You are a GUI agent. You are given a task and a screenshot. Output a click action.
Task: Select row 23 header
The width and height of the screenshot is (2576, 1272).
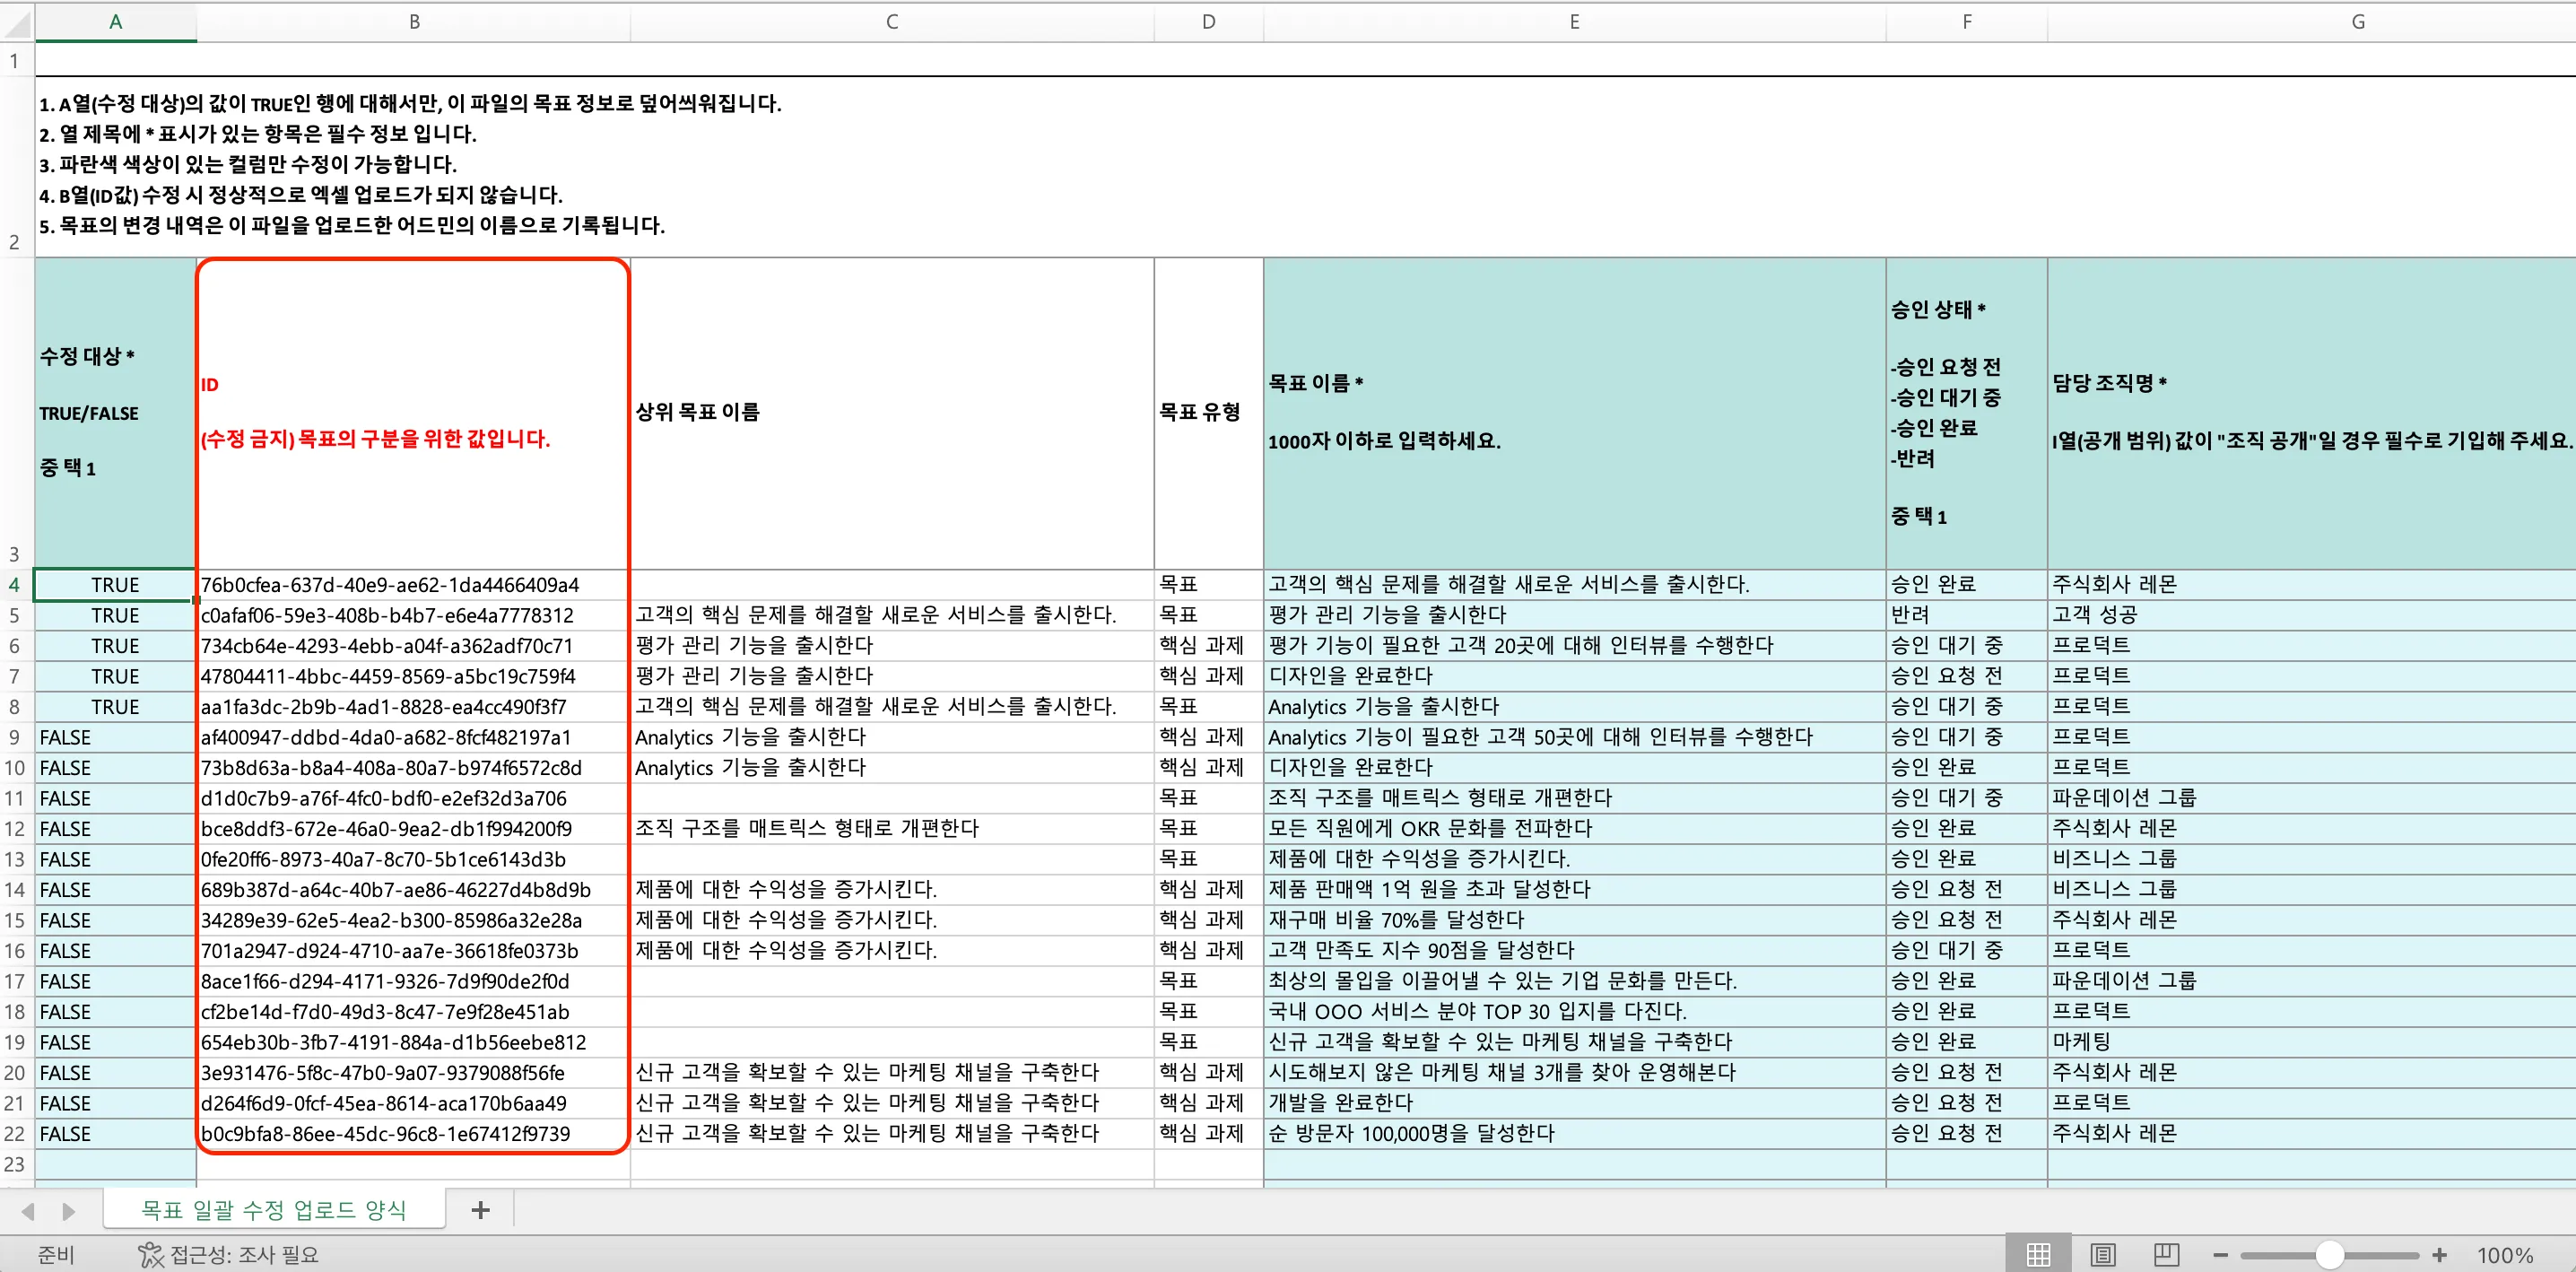coord(17,1164)
